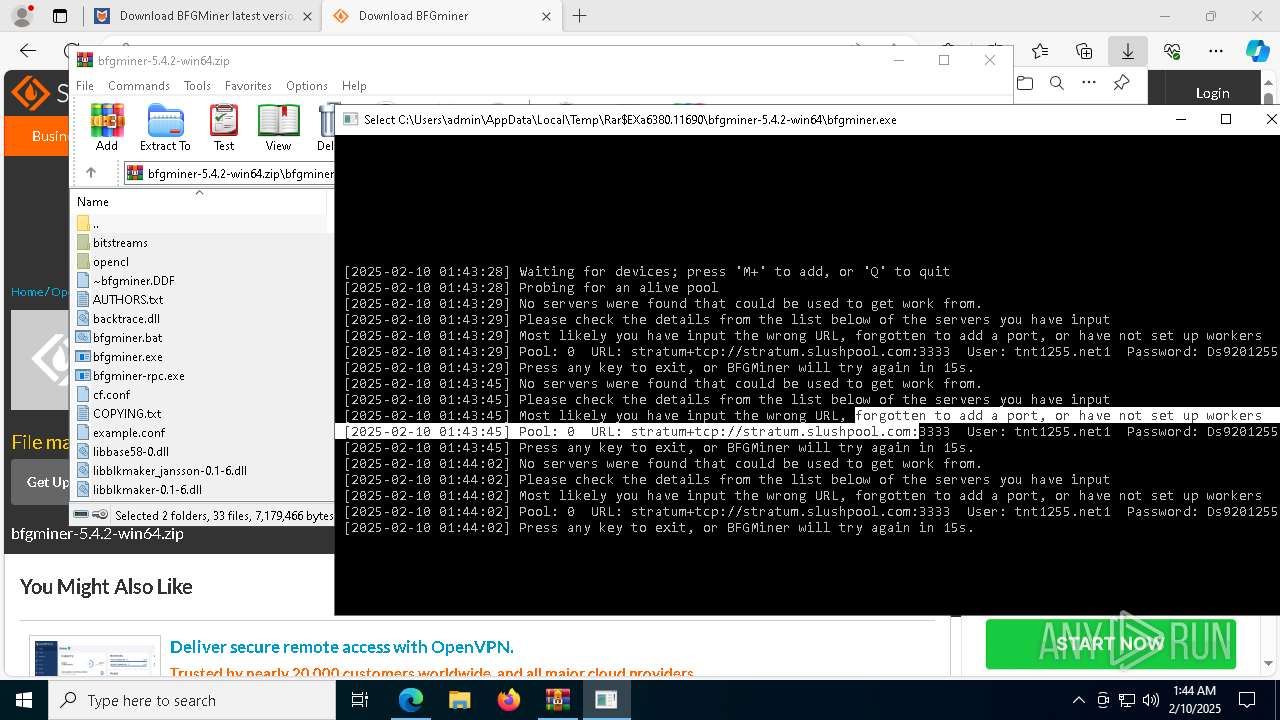Click the Windows Start button
The height and width of the screenshot is (720, 1280).
click(24, 700)
